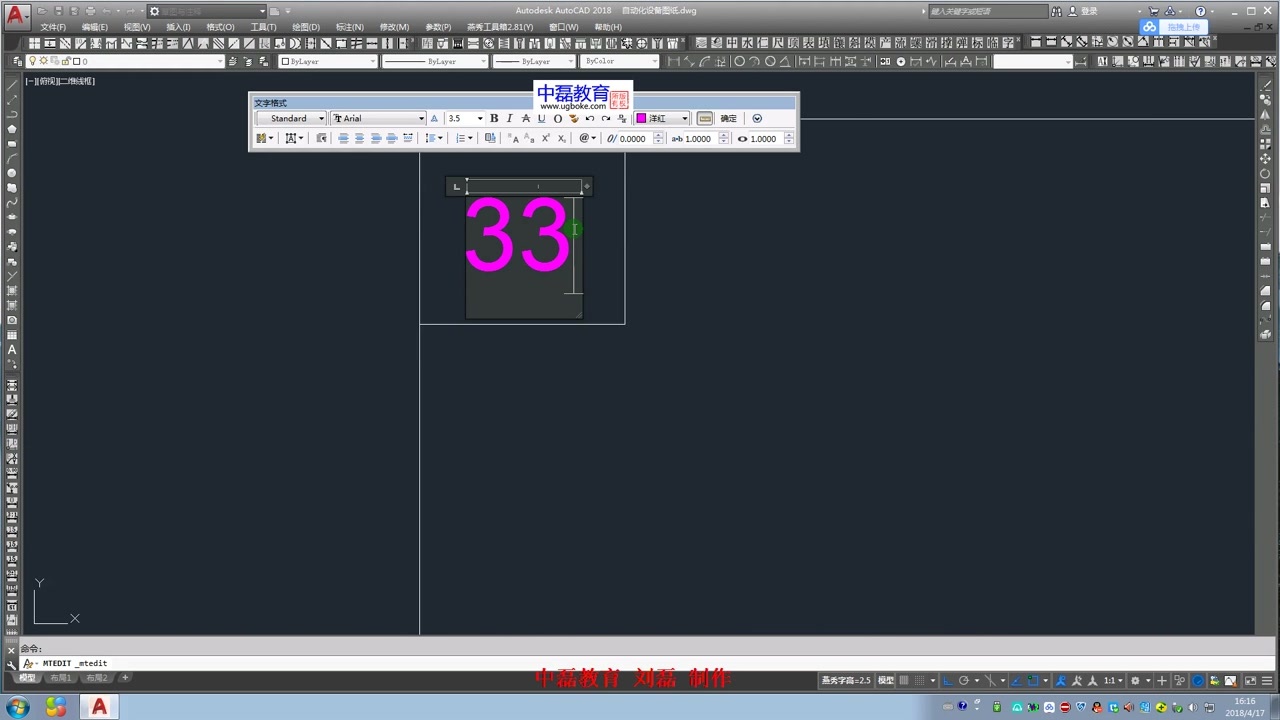This screenshot has width=1280, height=720.
Task: Open the 格式(O) menu
Action: click(220, 27)
